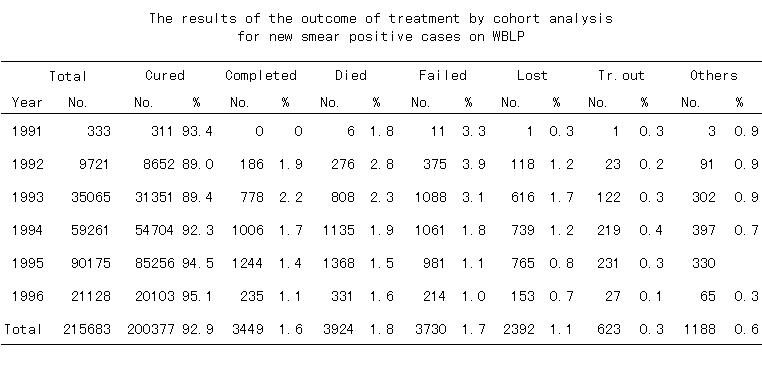762x378 pixels.
Task: Select the Total row label
Action: [23, 329]
